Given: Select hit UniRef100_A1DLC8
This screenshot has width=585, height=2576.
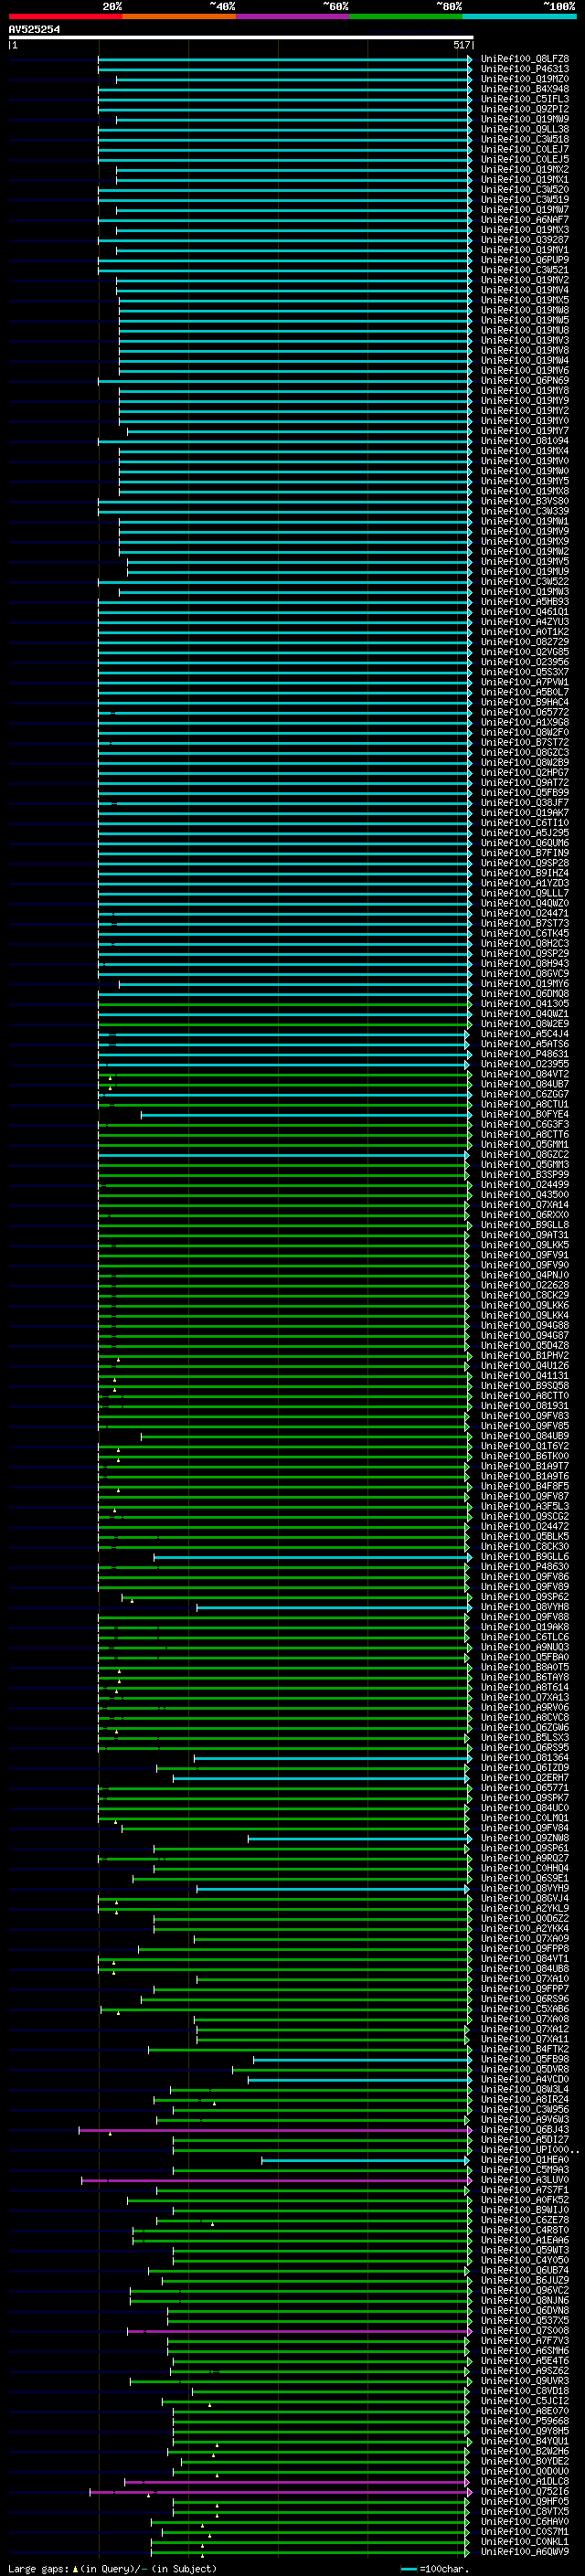Looking at the screenshot, I should (x=525, y=2481).
